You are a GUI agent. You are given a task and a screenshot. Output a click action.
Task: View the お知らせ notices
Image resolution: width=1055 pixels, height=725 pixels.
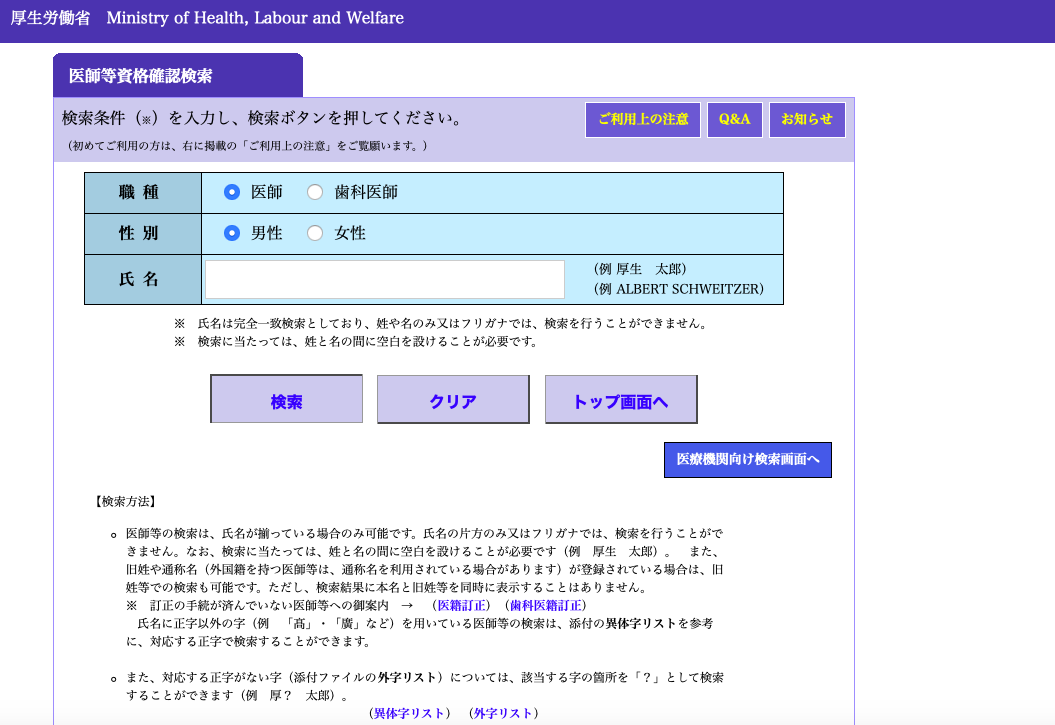pos(807,119)
